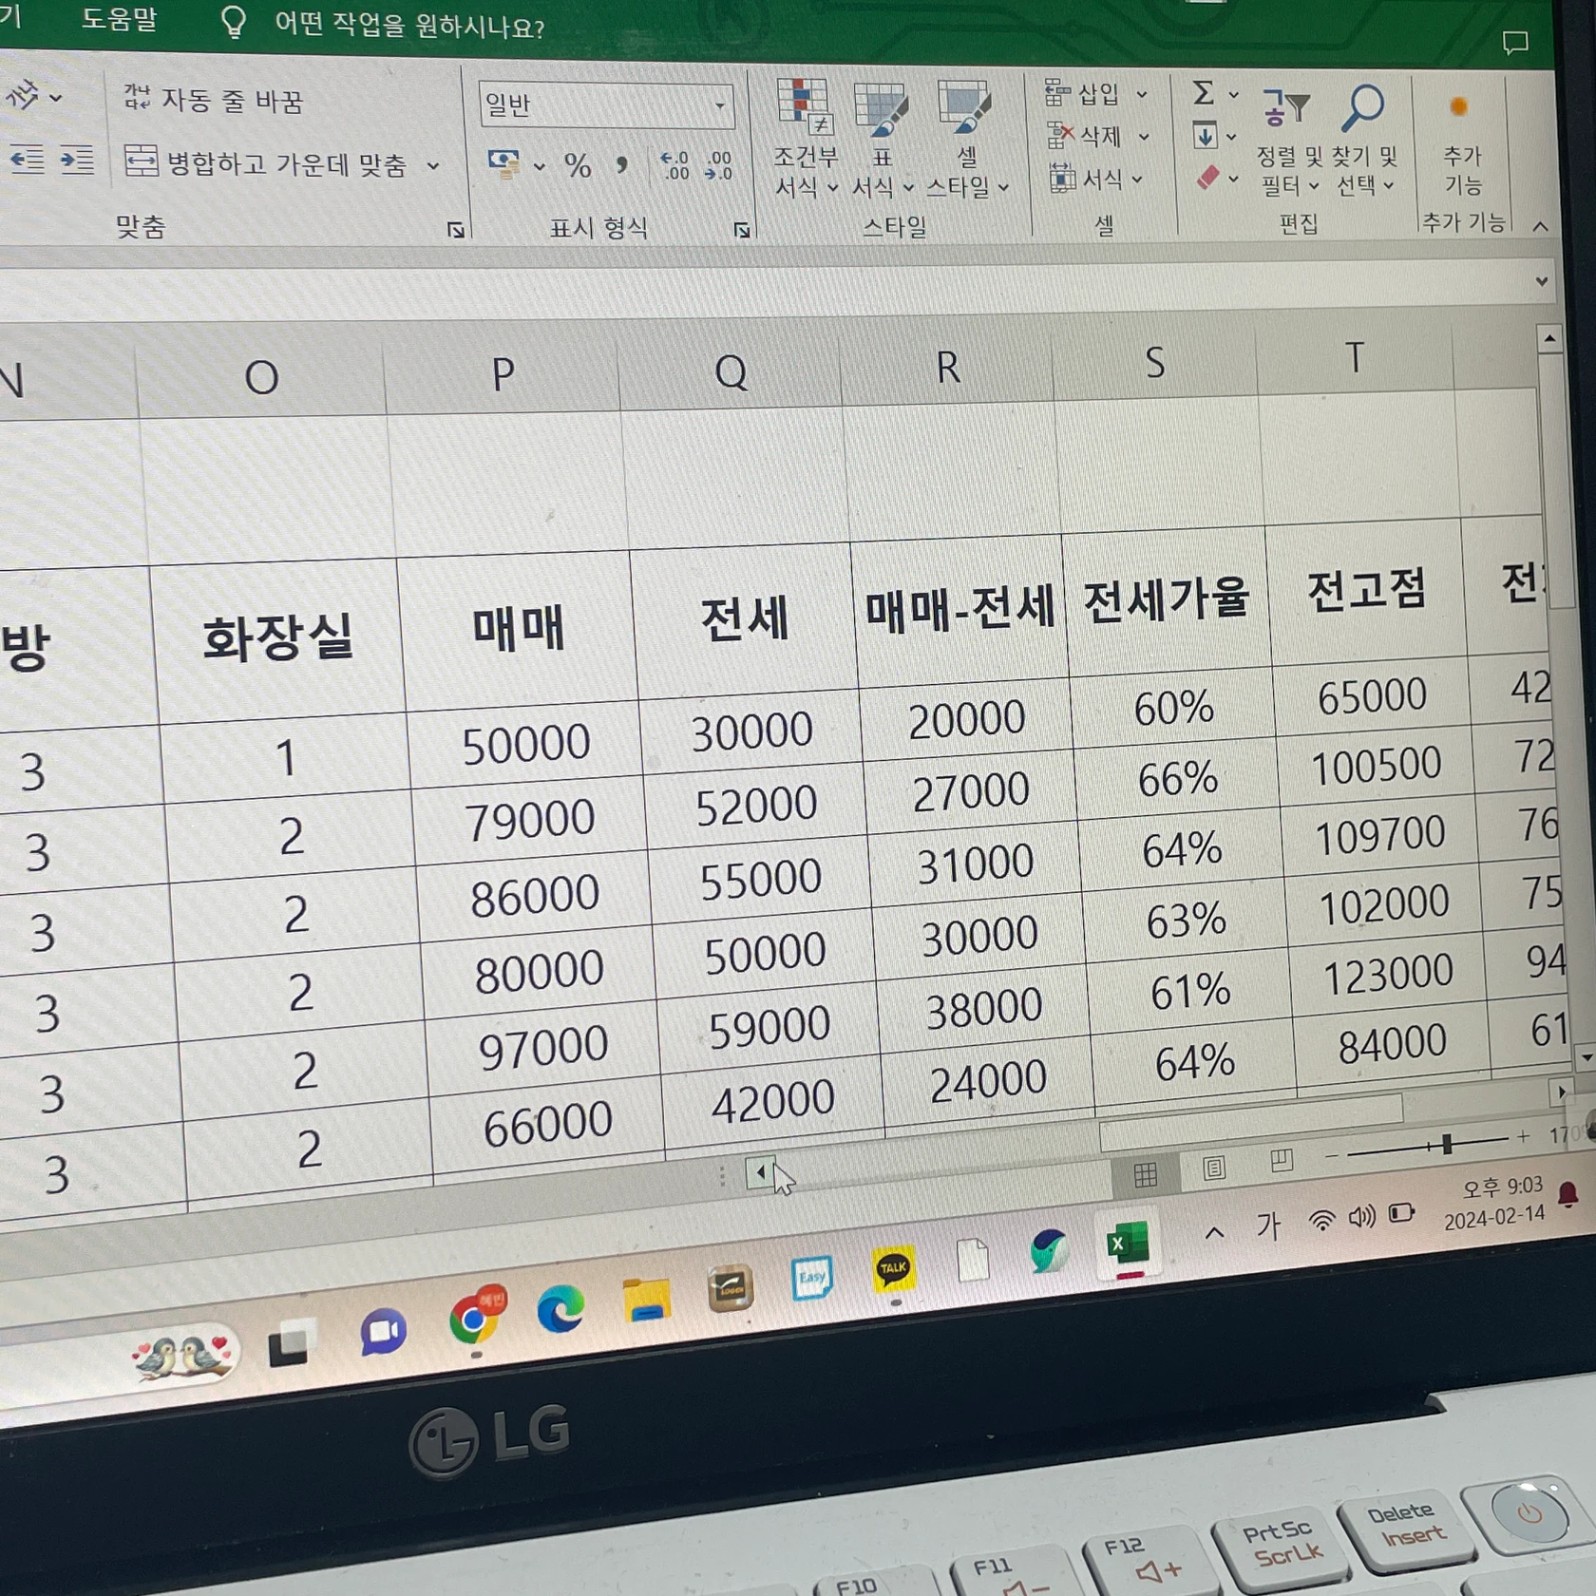Screen dimensions: 1596x1596
Task: Open the comments icon at top right
Action: 1516,42
